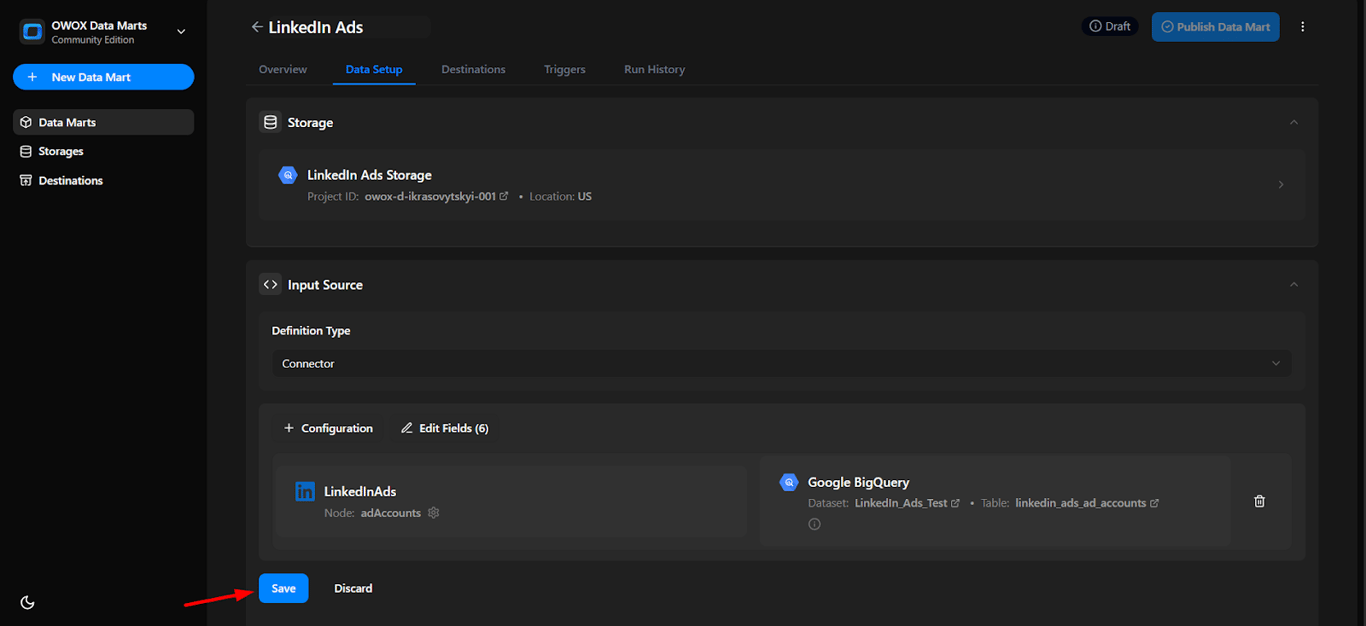Open Data Marts in sidebar
Screen dimensions: 1366x626
pos(103,122)
